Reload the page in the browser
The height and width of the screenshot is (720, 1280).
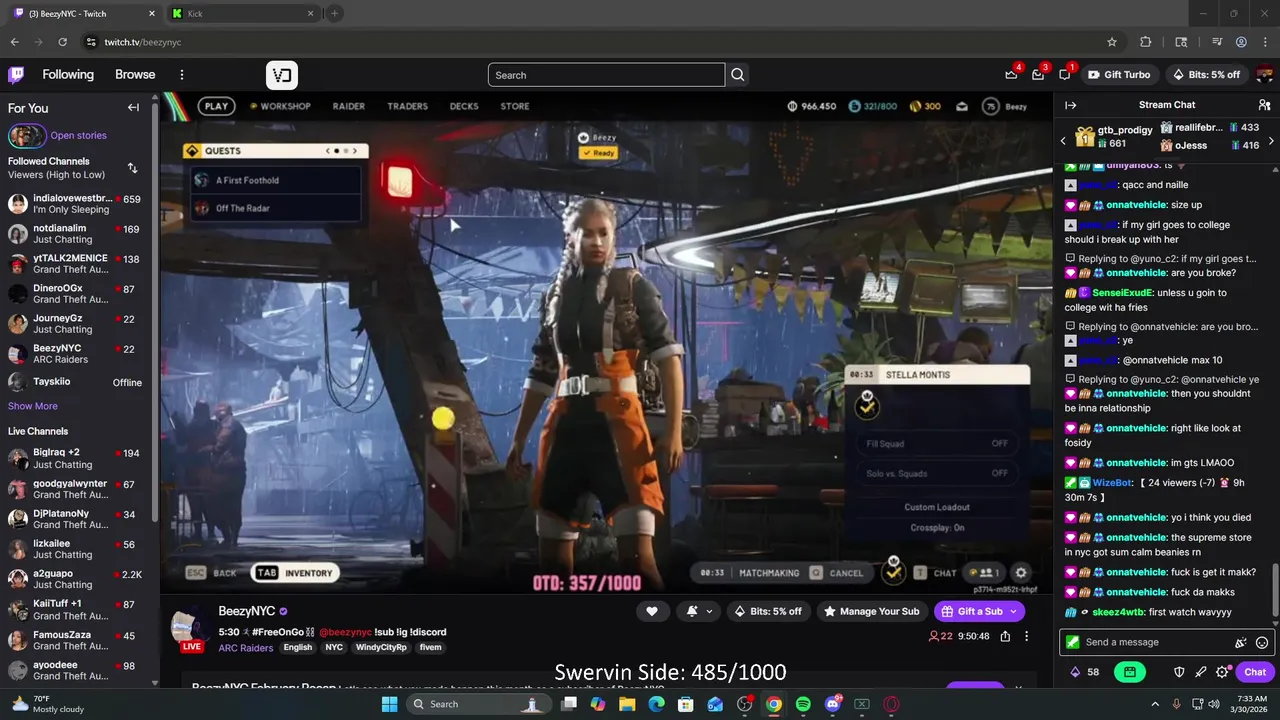pos(62,42)
